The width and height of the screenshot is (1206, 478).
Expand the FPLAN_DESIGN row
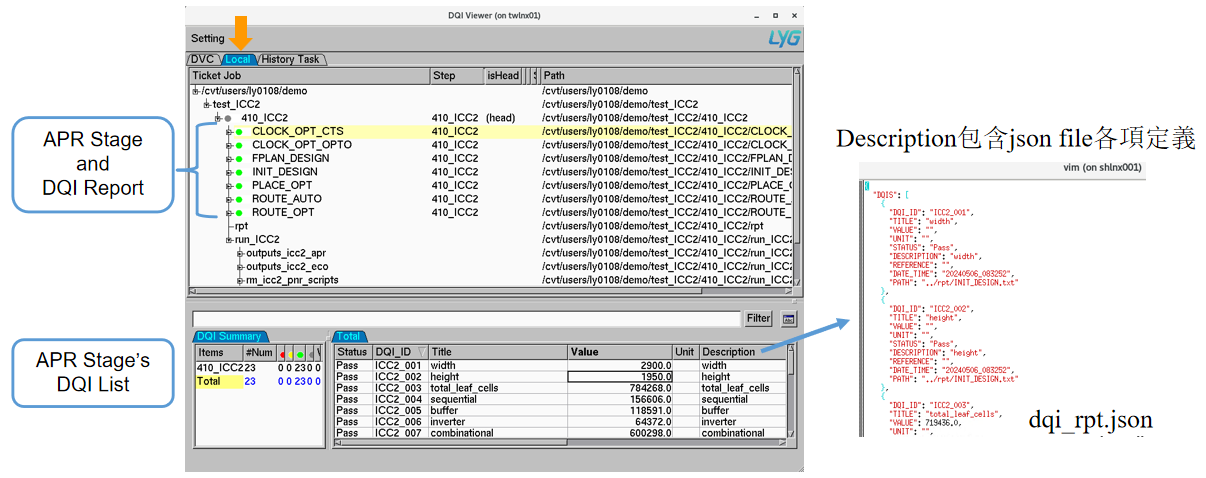point(229,159)
